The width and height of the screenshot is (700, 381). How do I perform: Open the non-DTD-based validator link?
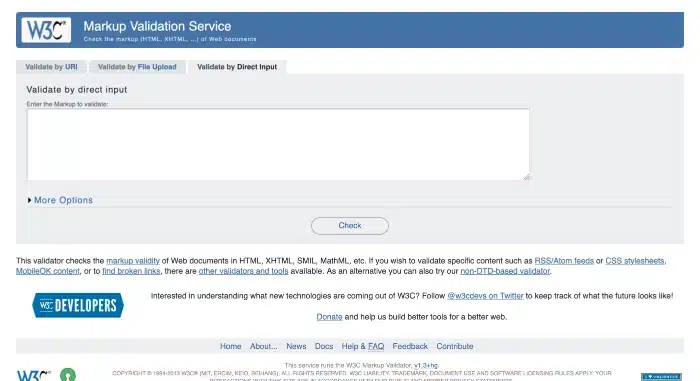pos(505,271)
